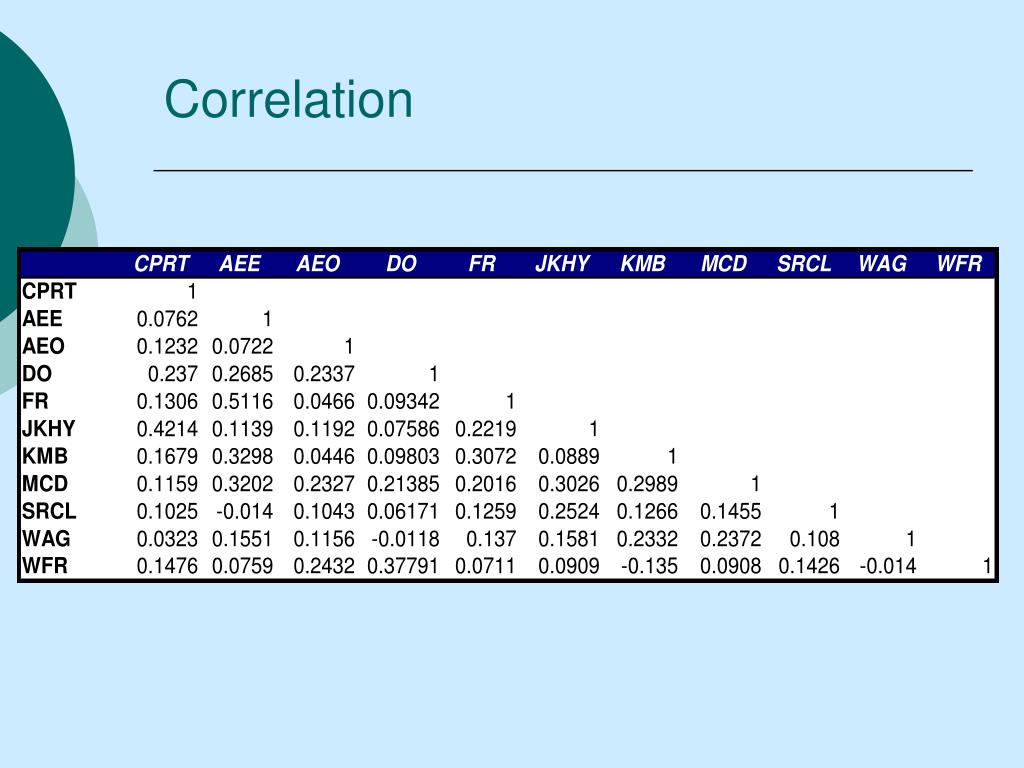Select the cell showing 0.237

pyautogui.click(x=172, y=374)
